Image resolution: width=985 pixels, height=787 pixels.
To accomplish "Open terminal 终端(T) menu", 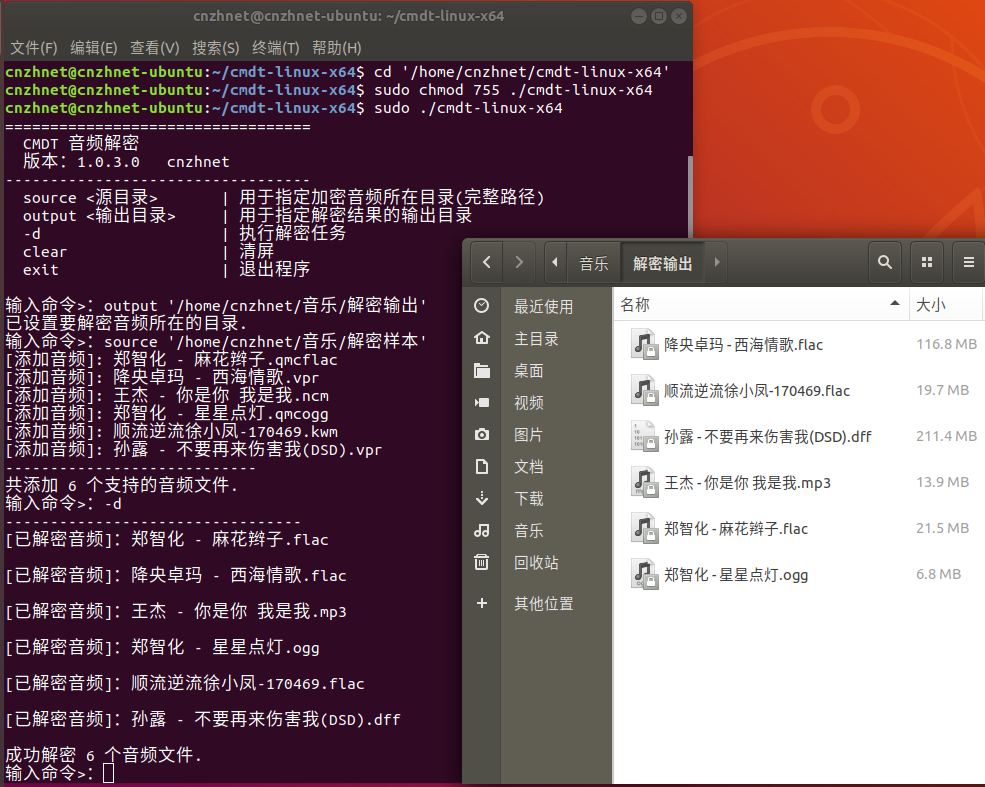I will tap(275, 48).
